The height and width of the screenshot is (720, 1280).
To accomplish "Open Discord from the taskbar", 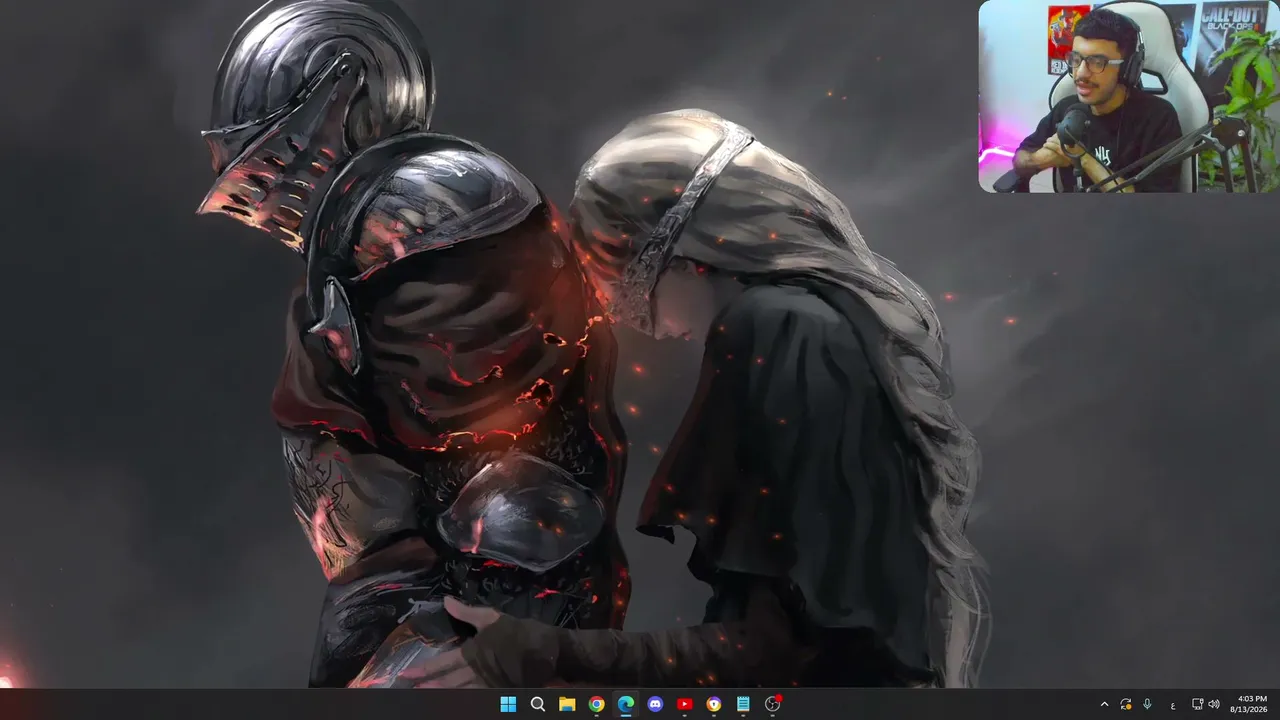I will 655,704.
